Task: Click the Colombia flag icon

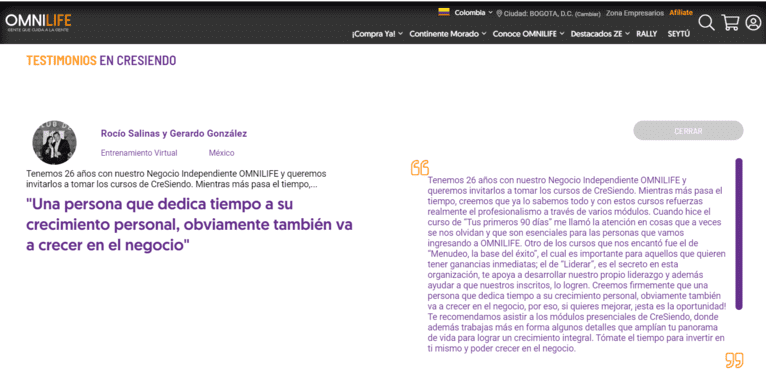Action: click(x=444, y=13)
